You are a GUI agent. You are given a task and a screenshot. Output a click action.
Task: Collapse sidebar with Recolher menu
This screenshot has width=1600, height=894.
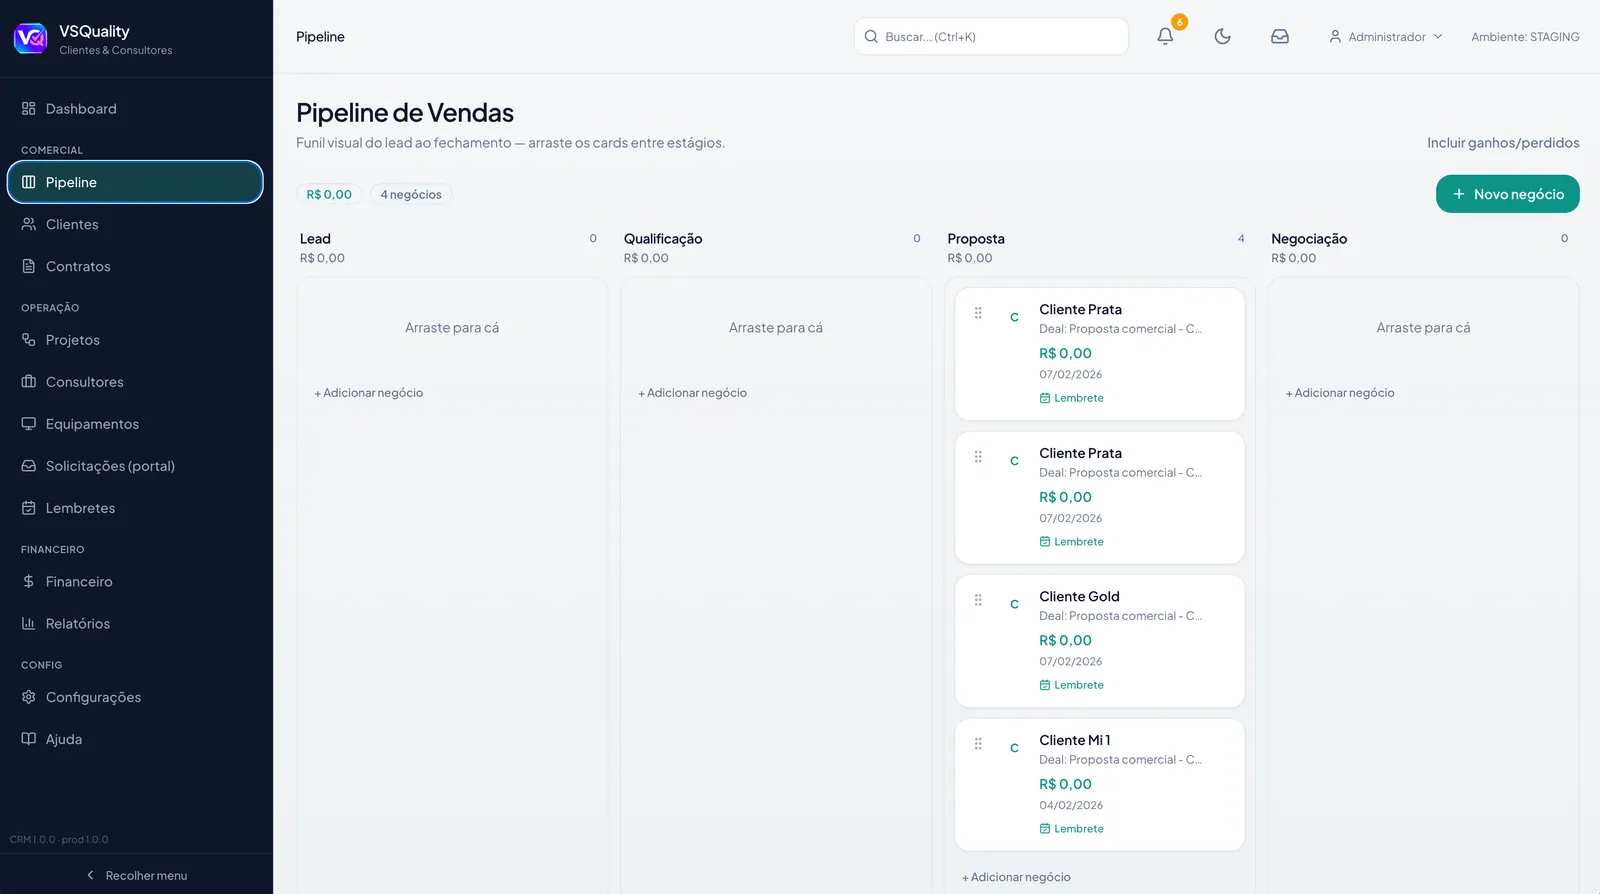coord(136,875)
